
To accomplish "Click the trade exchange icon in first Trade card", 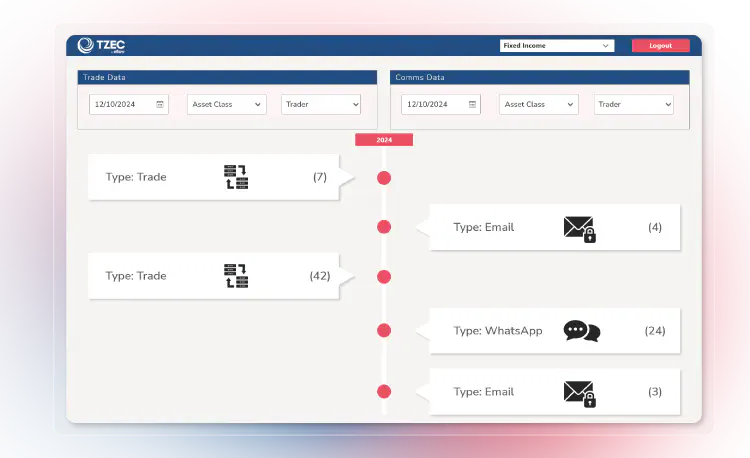I will click(236, 177).
